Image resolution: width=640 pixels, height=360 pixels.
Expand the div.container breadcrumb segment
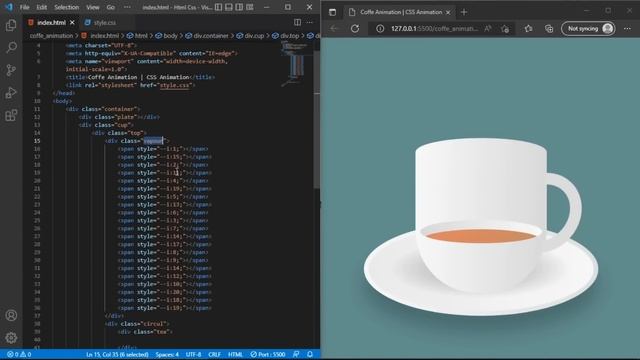click(207, 36)
